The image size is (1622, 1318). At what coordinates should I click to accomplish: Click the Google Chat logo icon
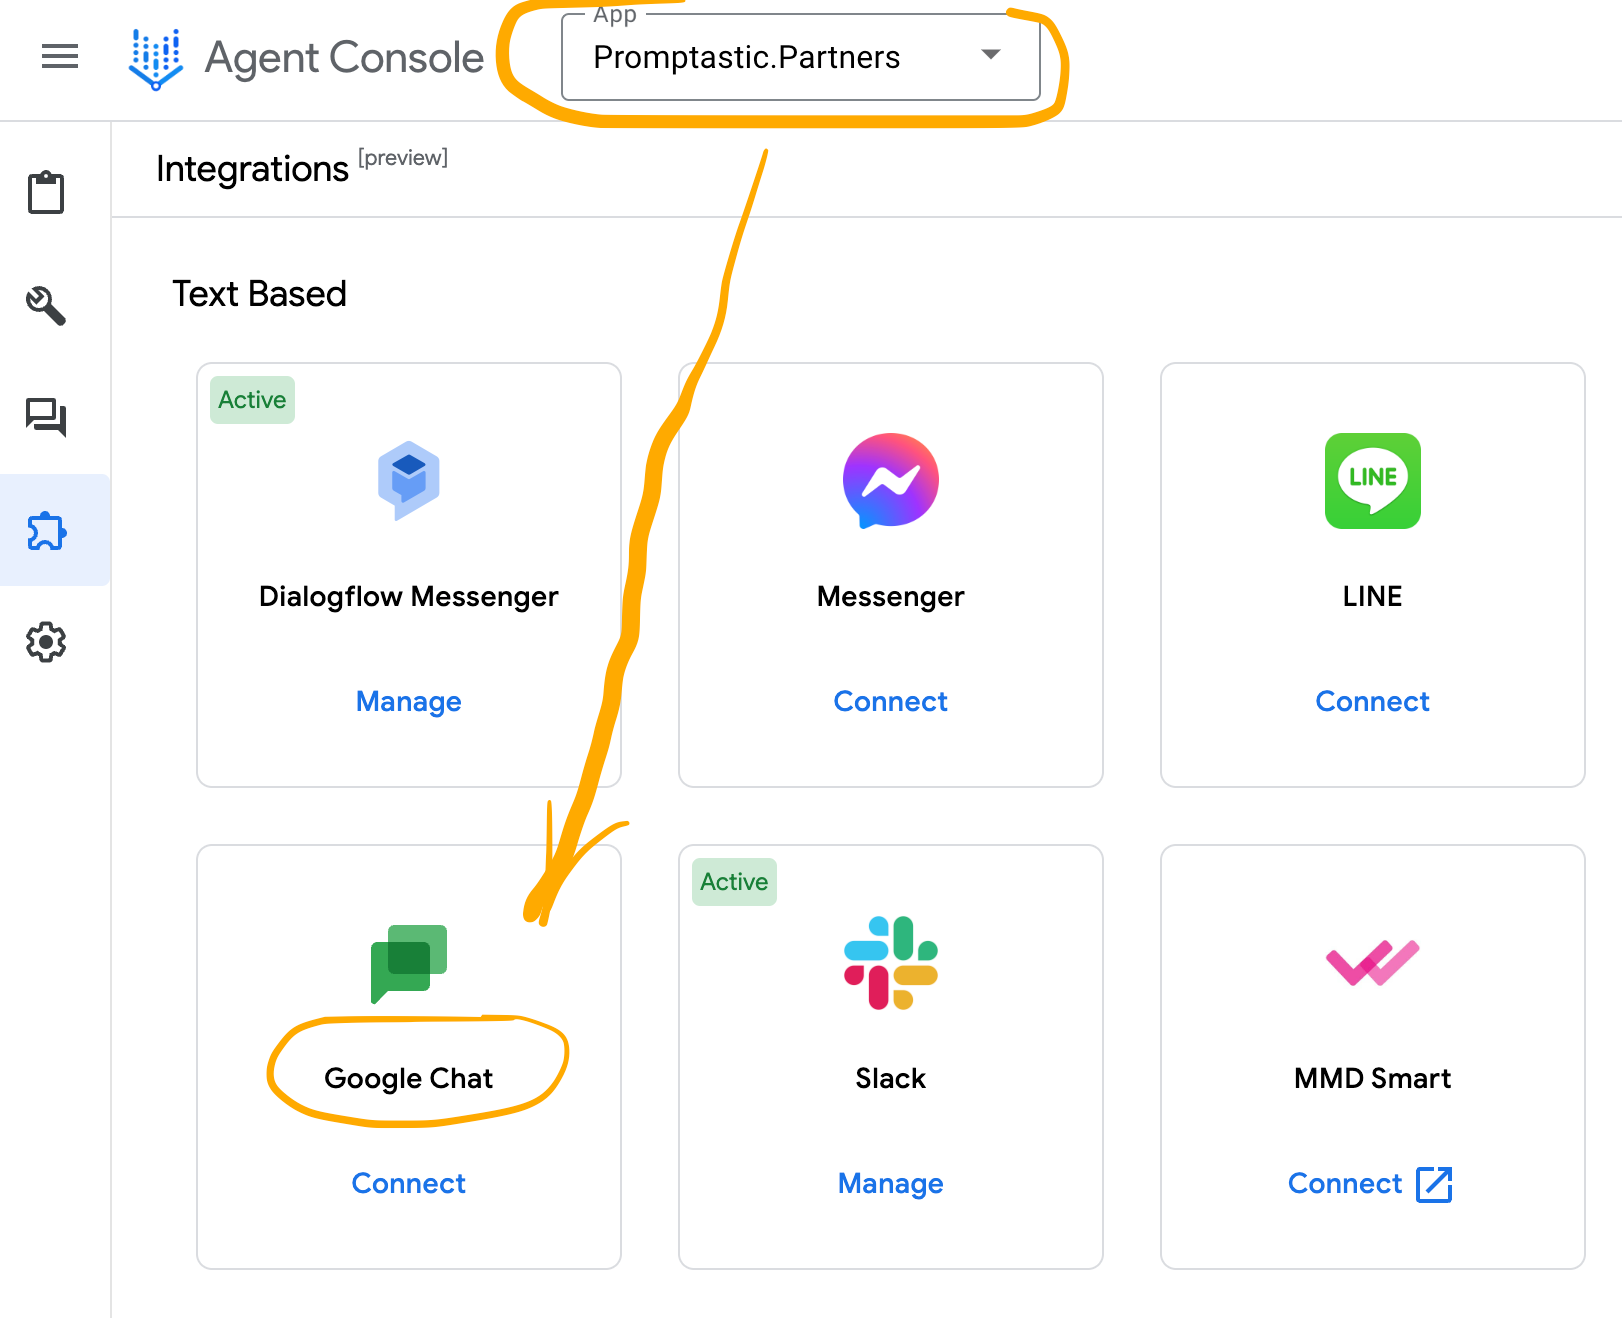coord(408,963)
